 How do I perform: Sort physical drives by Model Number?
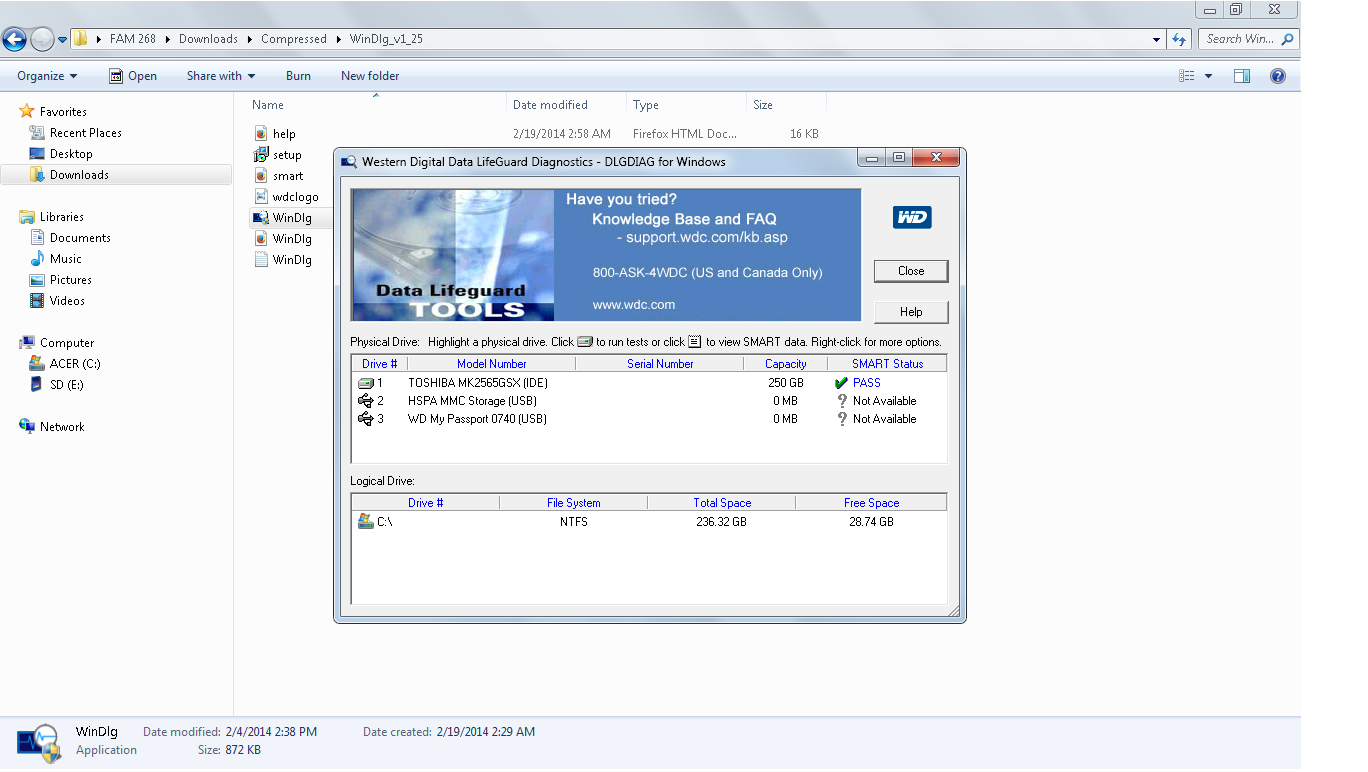[492, 364]
